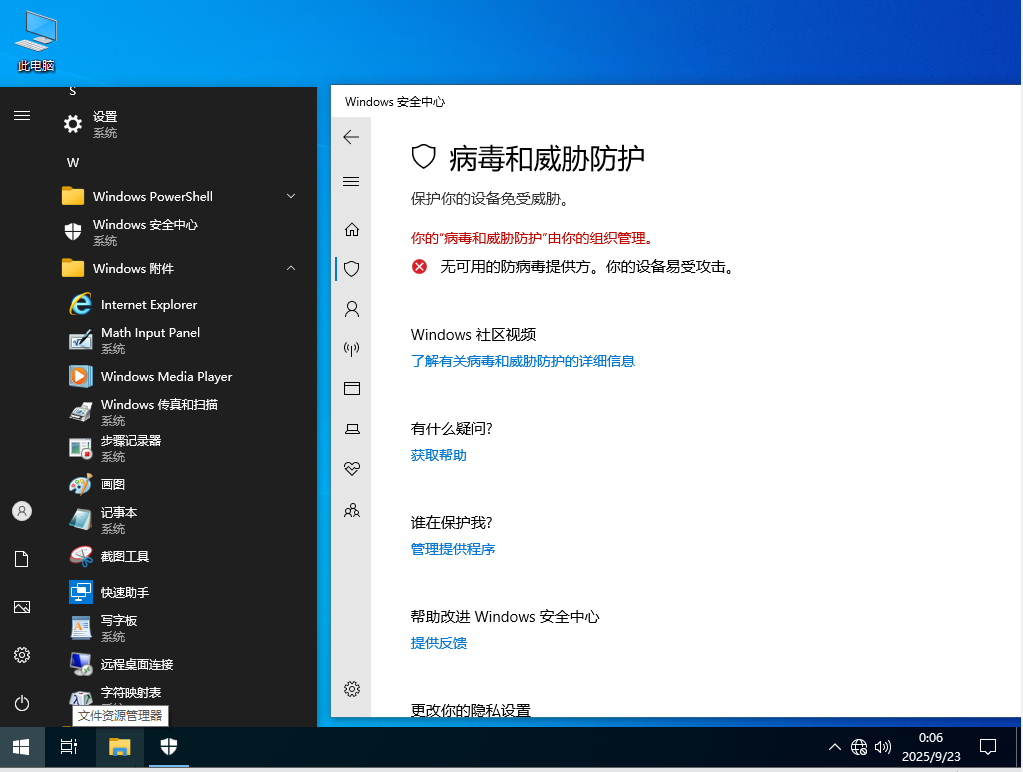This screenshot has height=772, width=1023.
Task: Click the 获取帮助 link
Action: [x=438, y=455]
